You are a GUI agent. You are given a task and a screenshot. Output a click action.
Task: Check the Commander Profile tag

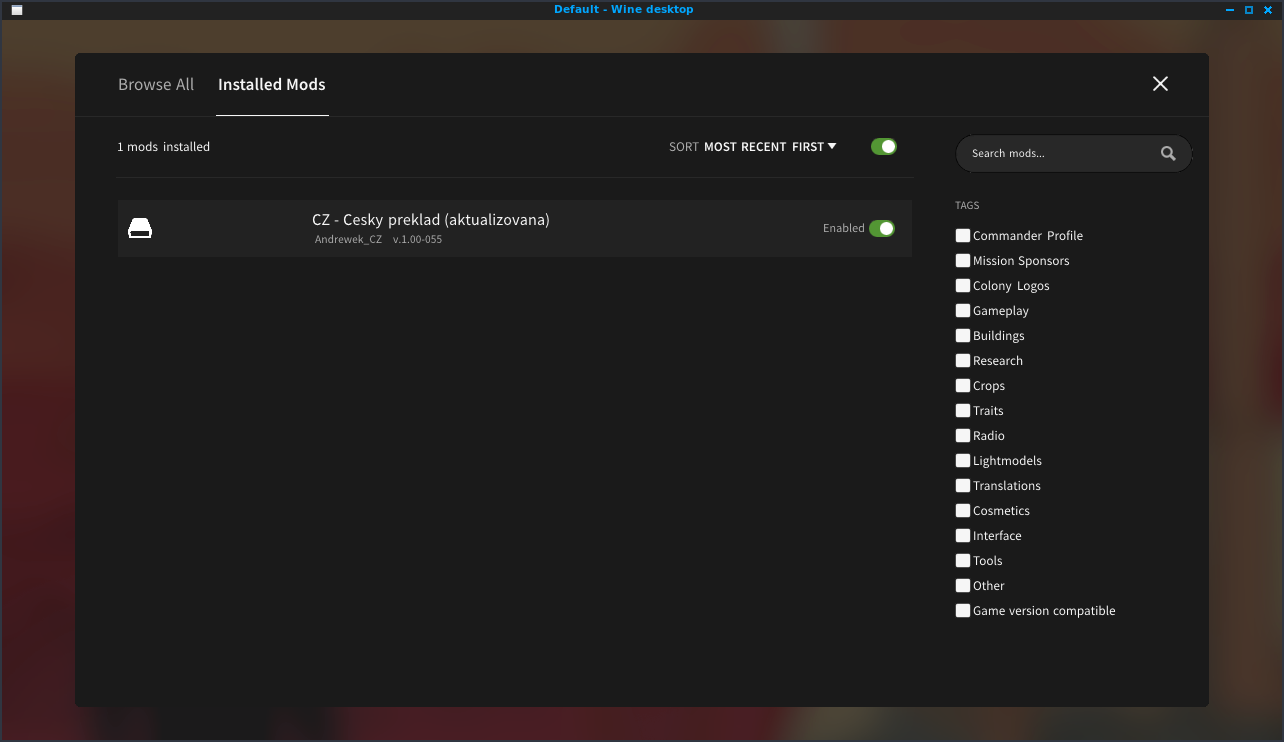[963, 236]
